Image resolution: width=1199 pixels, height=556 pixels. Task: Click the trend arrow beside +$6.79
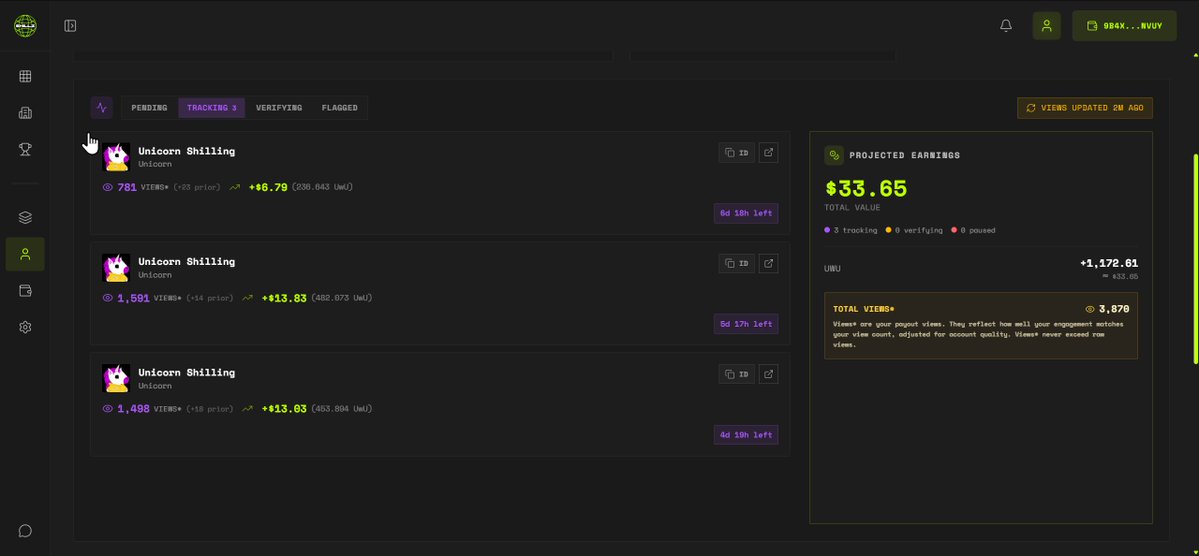(x=235, y=187)
